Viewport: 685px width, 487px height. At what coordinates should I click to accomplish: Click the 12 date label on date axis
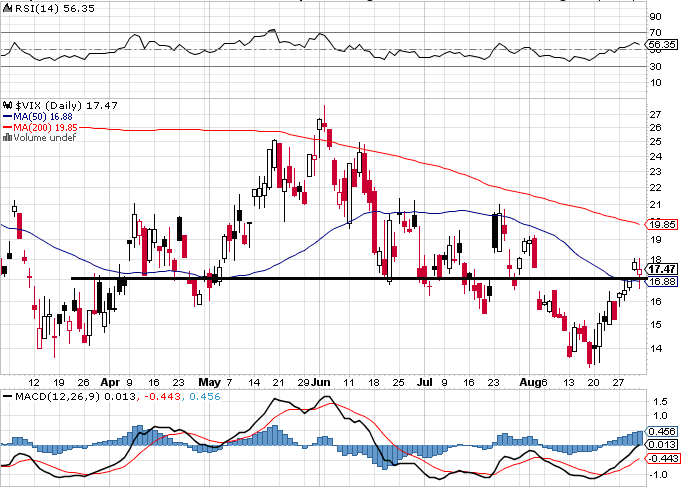pos(34,383)
